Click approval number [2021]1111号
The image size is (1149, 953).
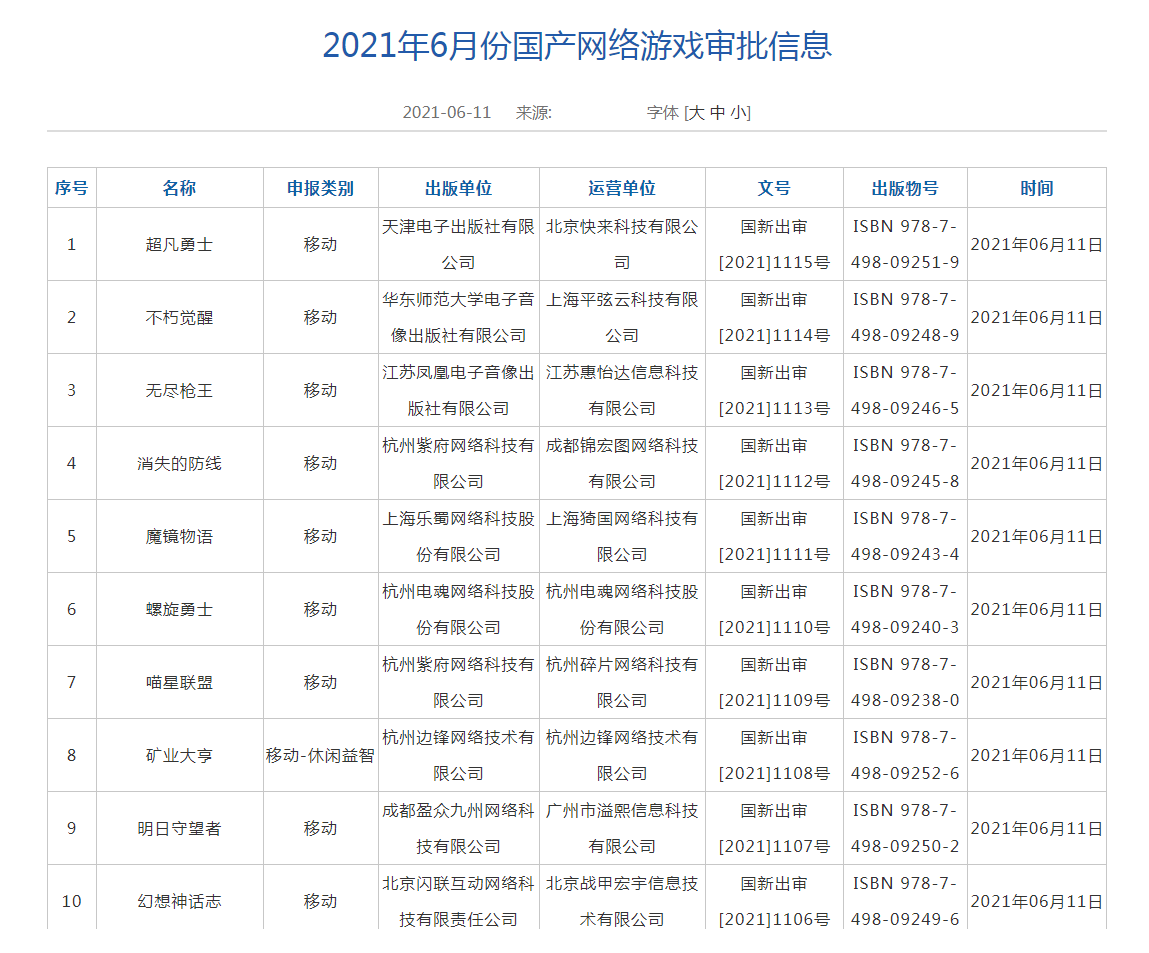[774, 555]
